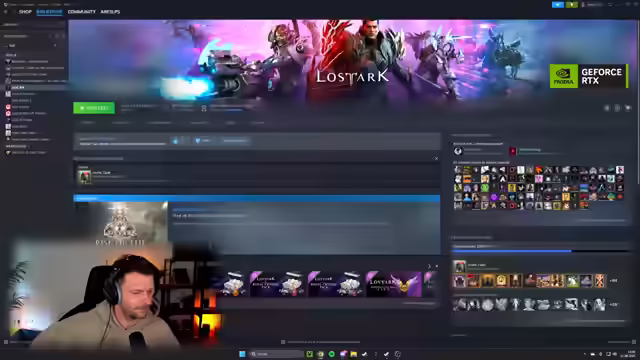Open the last unlocked achievement icon with the red X

click(x=600, y=281)
